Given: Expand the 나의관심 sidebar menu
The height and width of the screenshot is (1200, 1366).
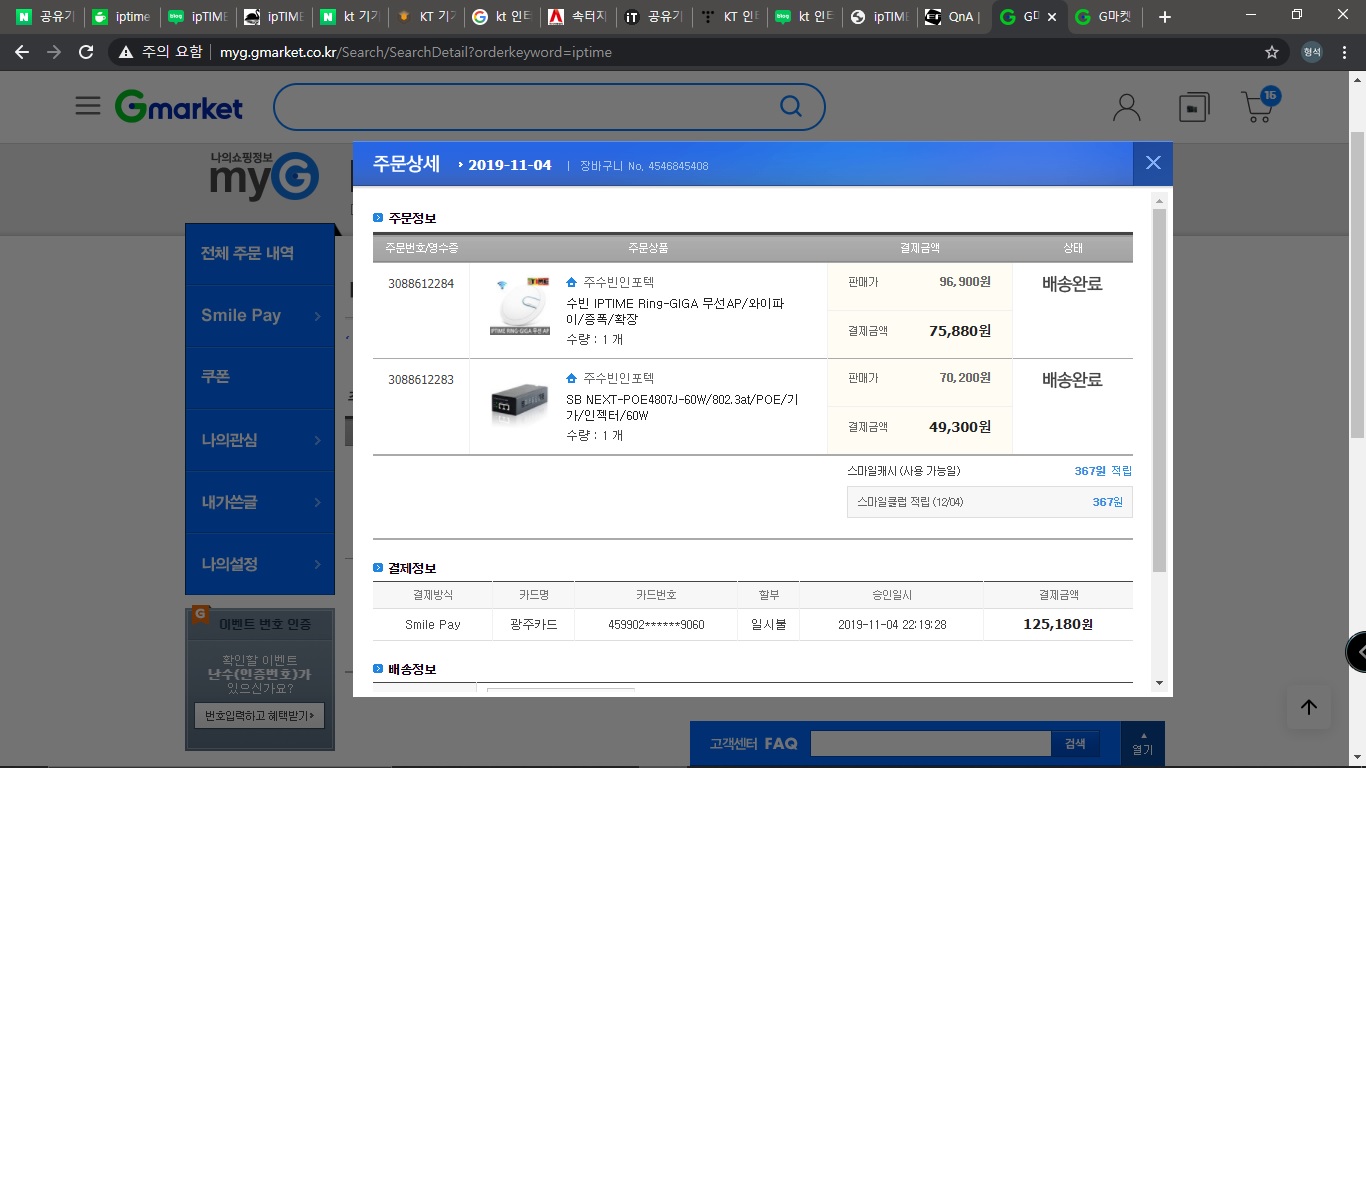Looking at the screenshot, I should click(x=260, y=440).
